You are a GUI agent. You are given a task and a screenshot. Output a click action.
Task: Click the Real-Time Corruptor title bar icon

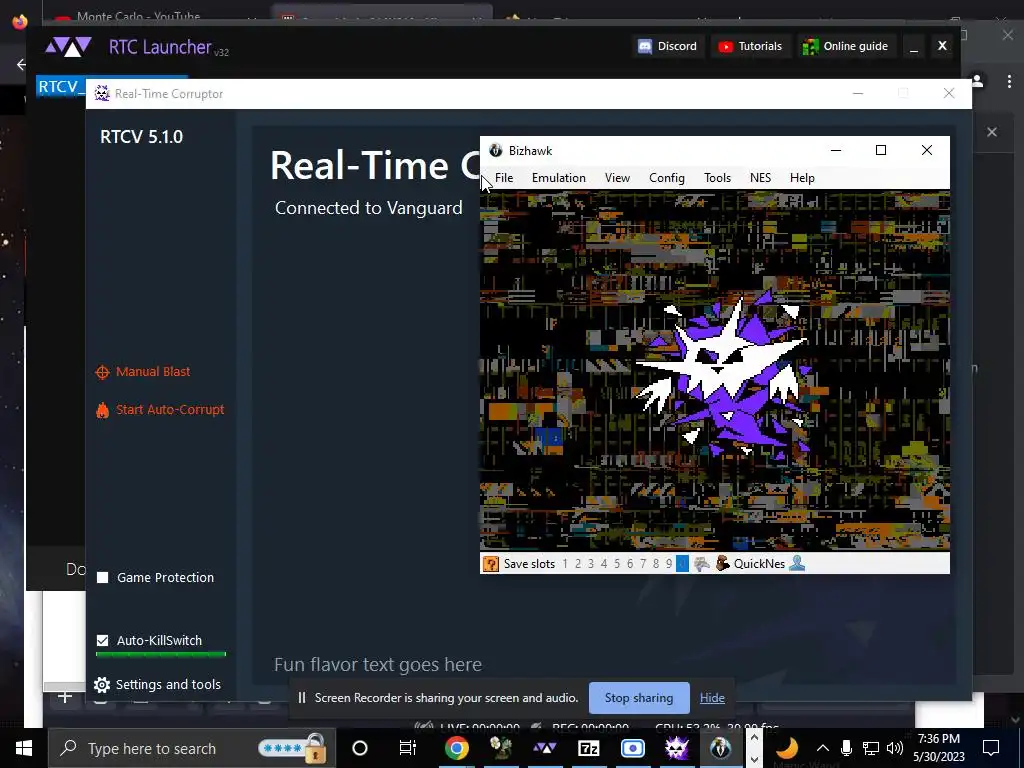[x=102, y=93]
